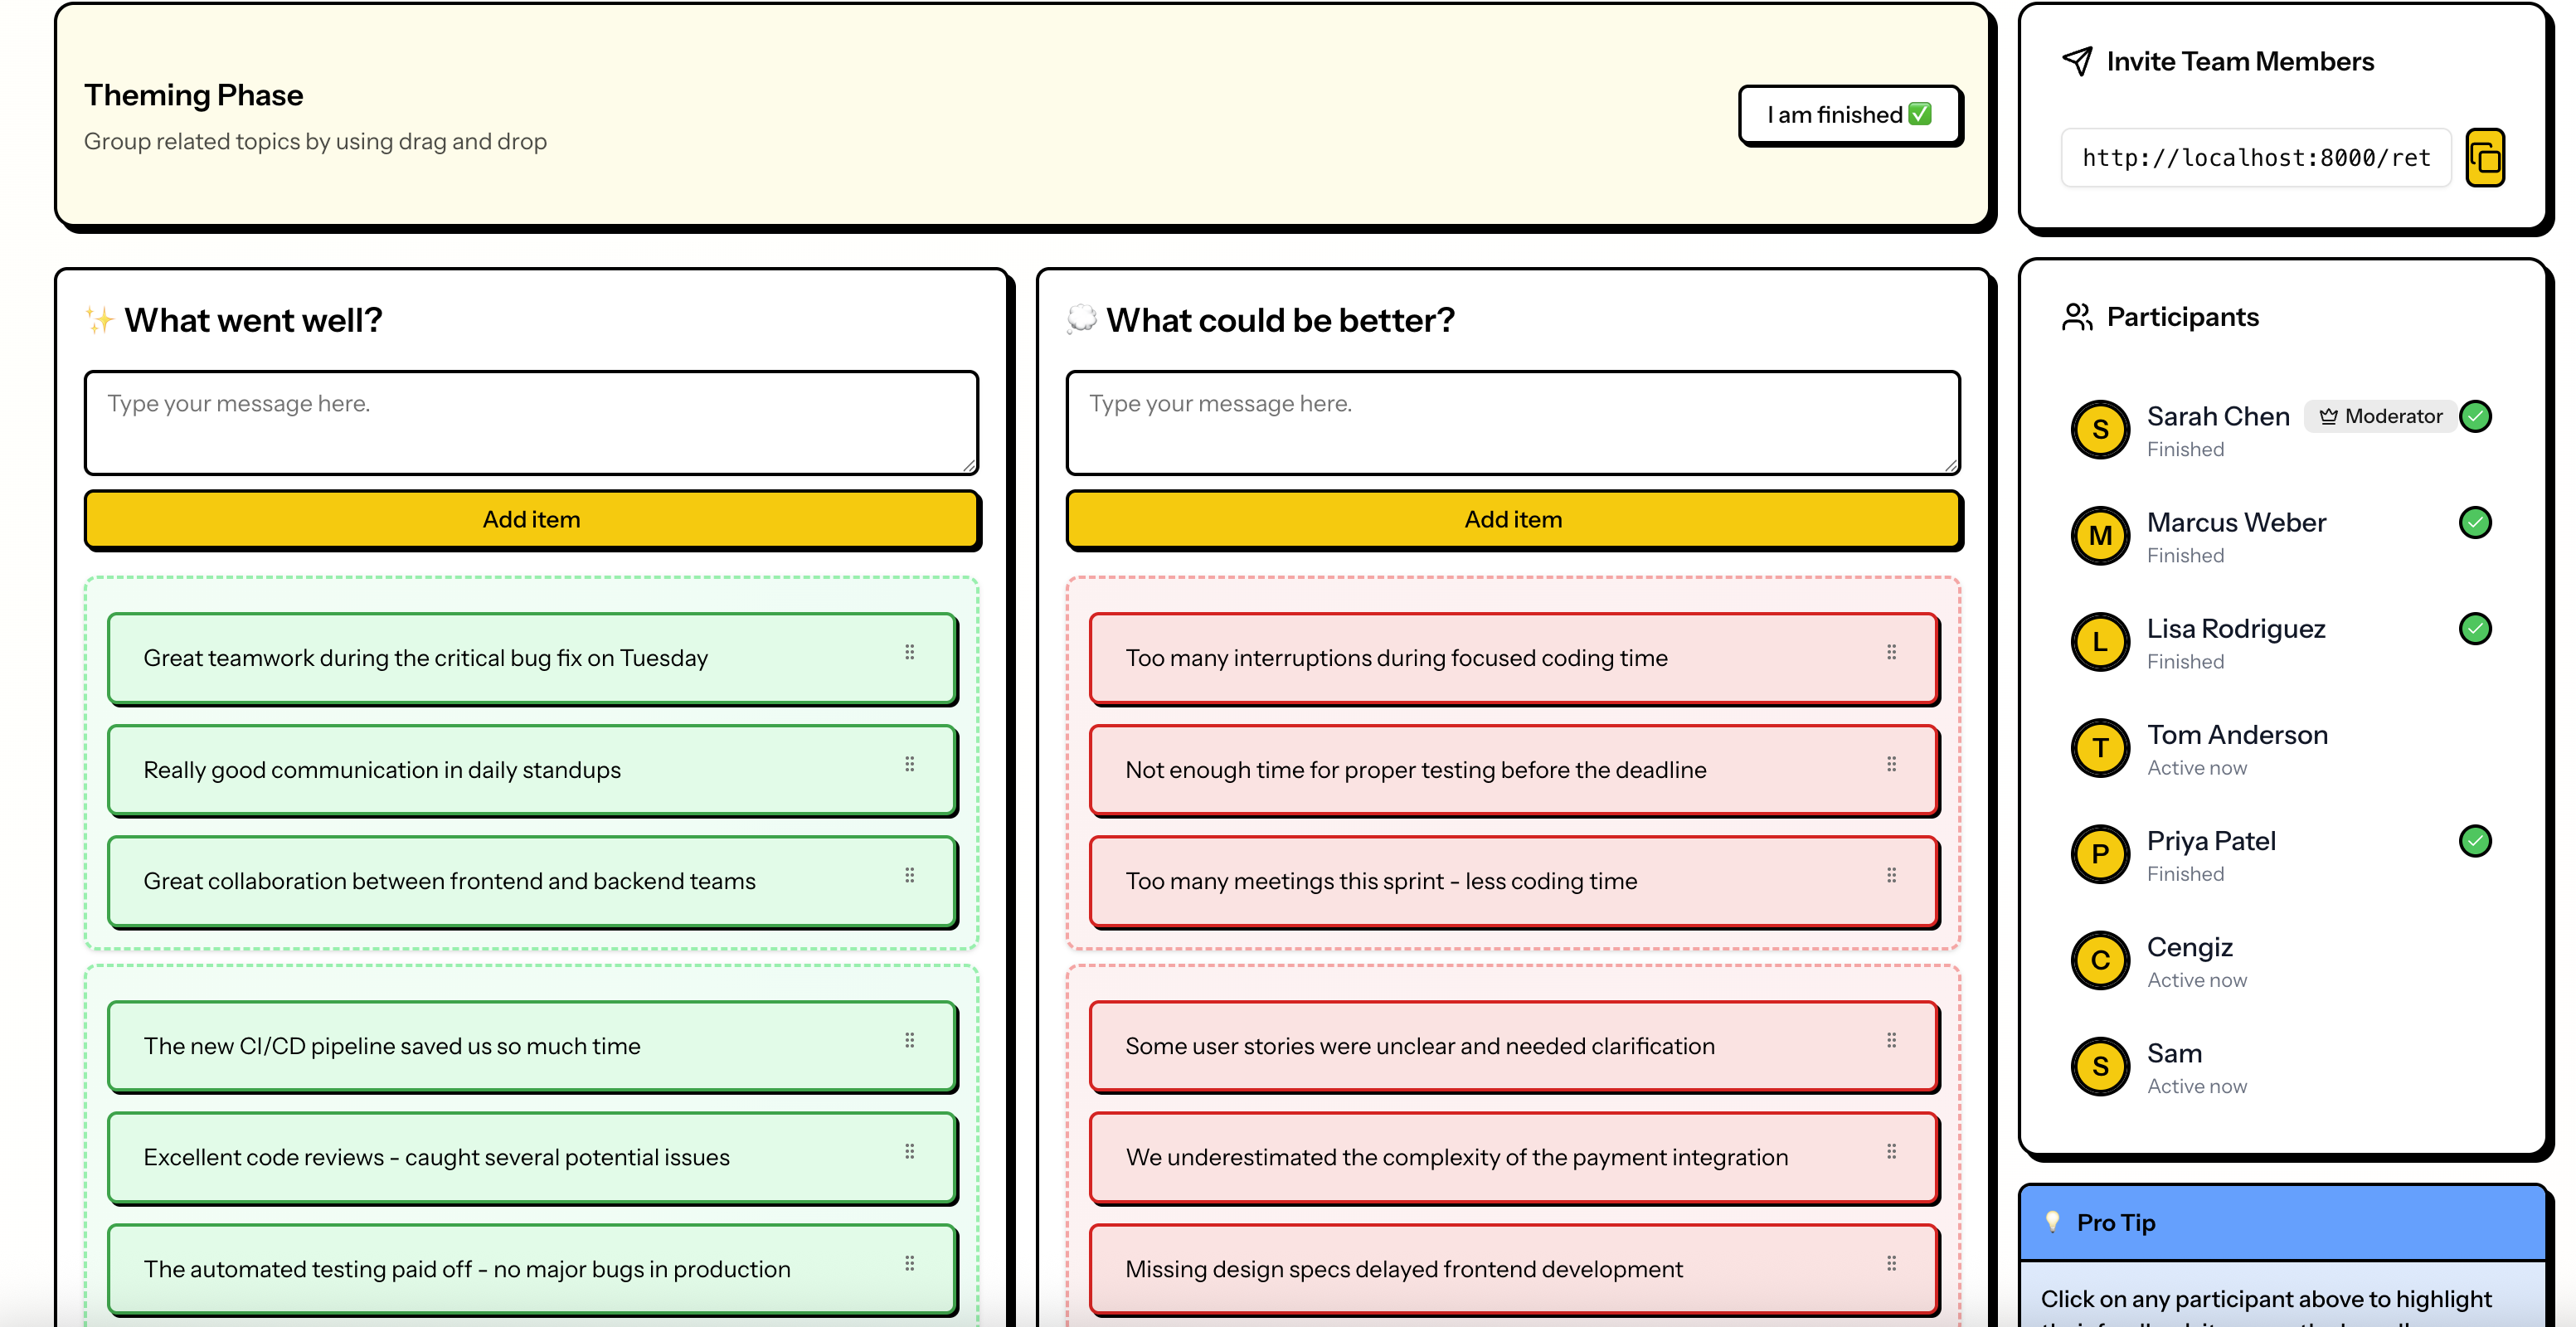
Task: Click drag handle on CI/CD pipeline card
Action: click(x=909, y=1040)
